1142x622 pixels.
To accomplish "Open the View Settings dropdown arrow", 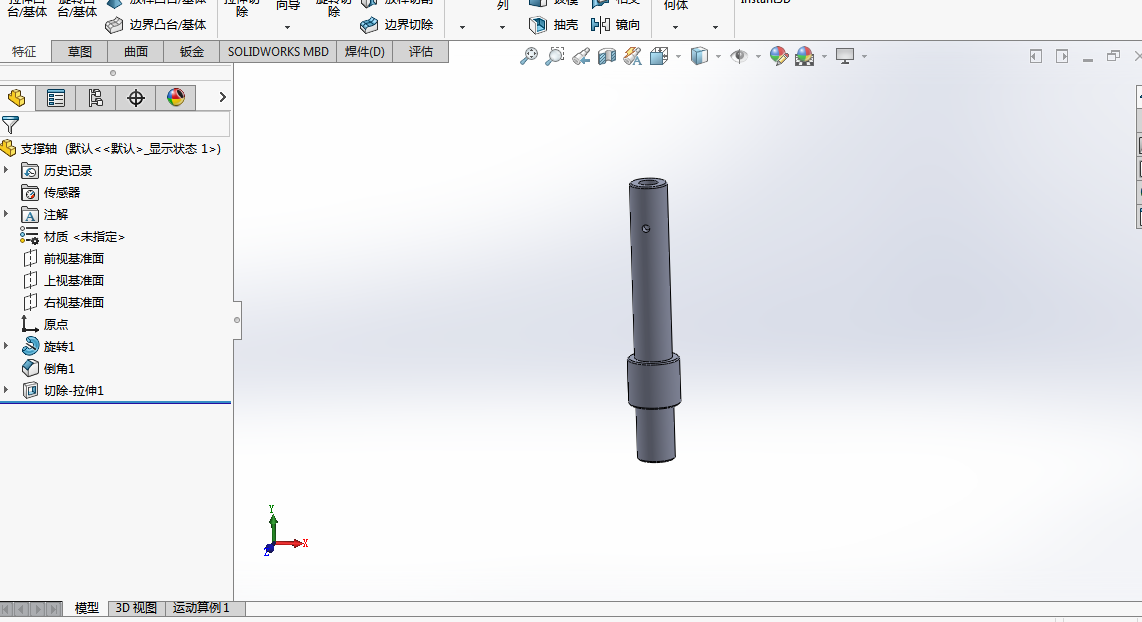I will (865, 56).
